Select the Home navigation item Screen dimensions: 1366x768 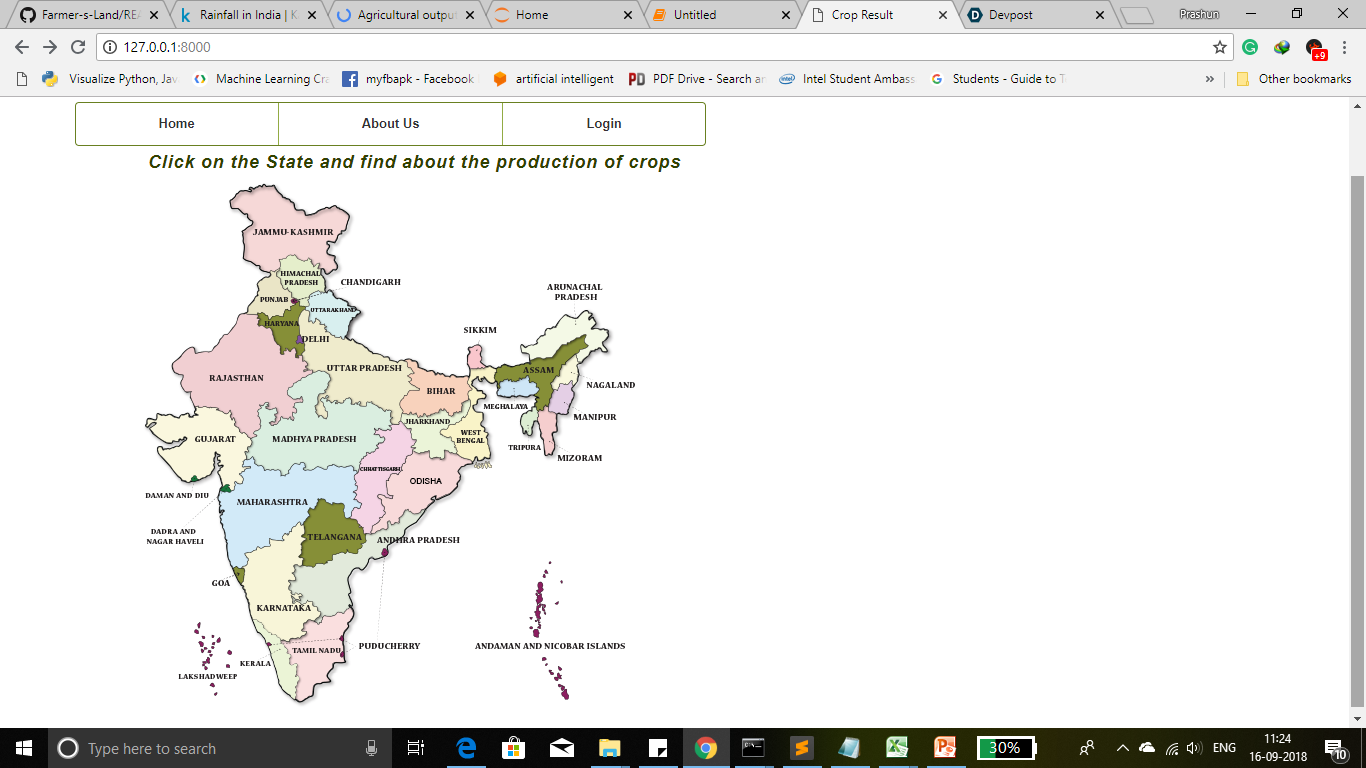point(176,123)
